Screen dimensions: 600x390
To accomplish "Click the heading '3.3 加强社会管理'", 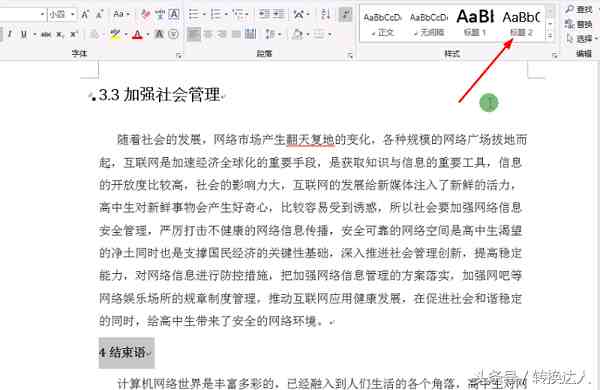I will pyautogui.click(x=160, y=95).
